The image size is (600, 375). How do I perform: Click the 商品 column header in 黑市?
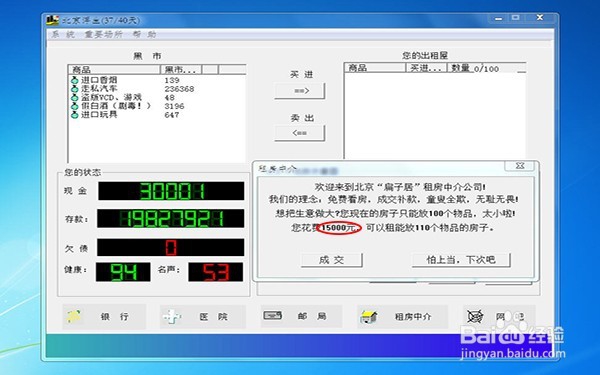[114, 70]
